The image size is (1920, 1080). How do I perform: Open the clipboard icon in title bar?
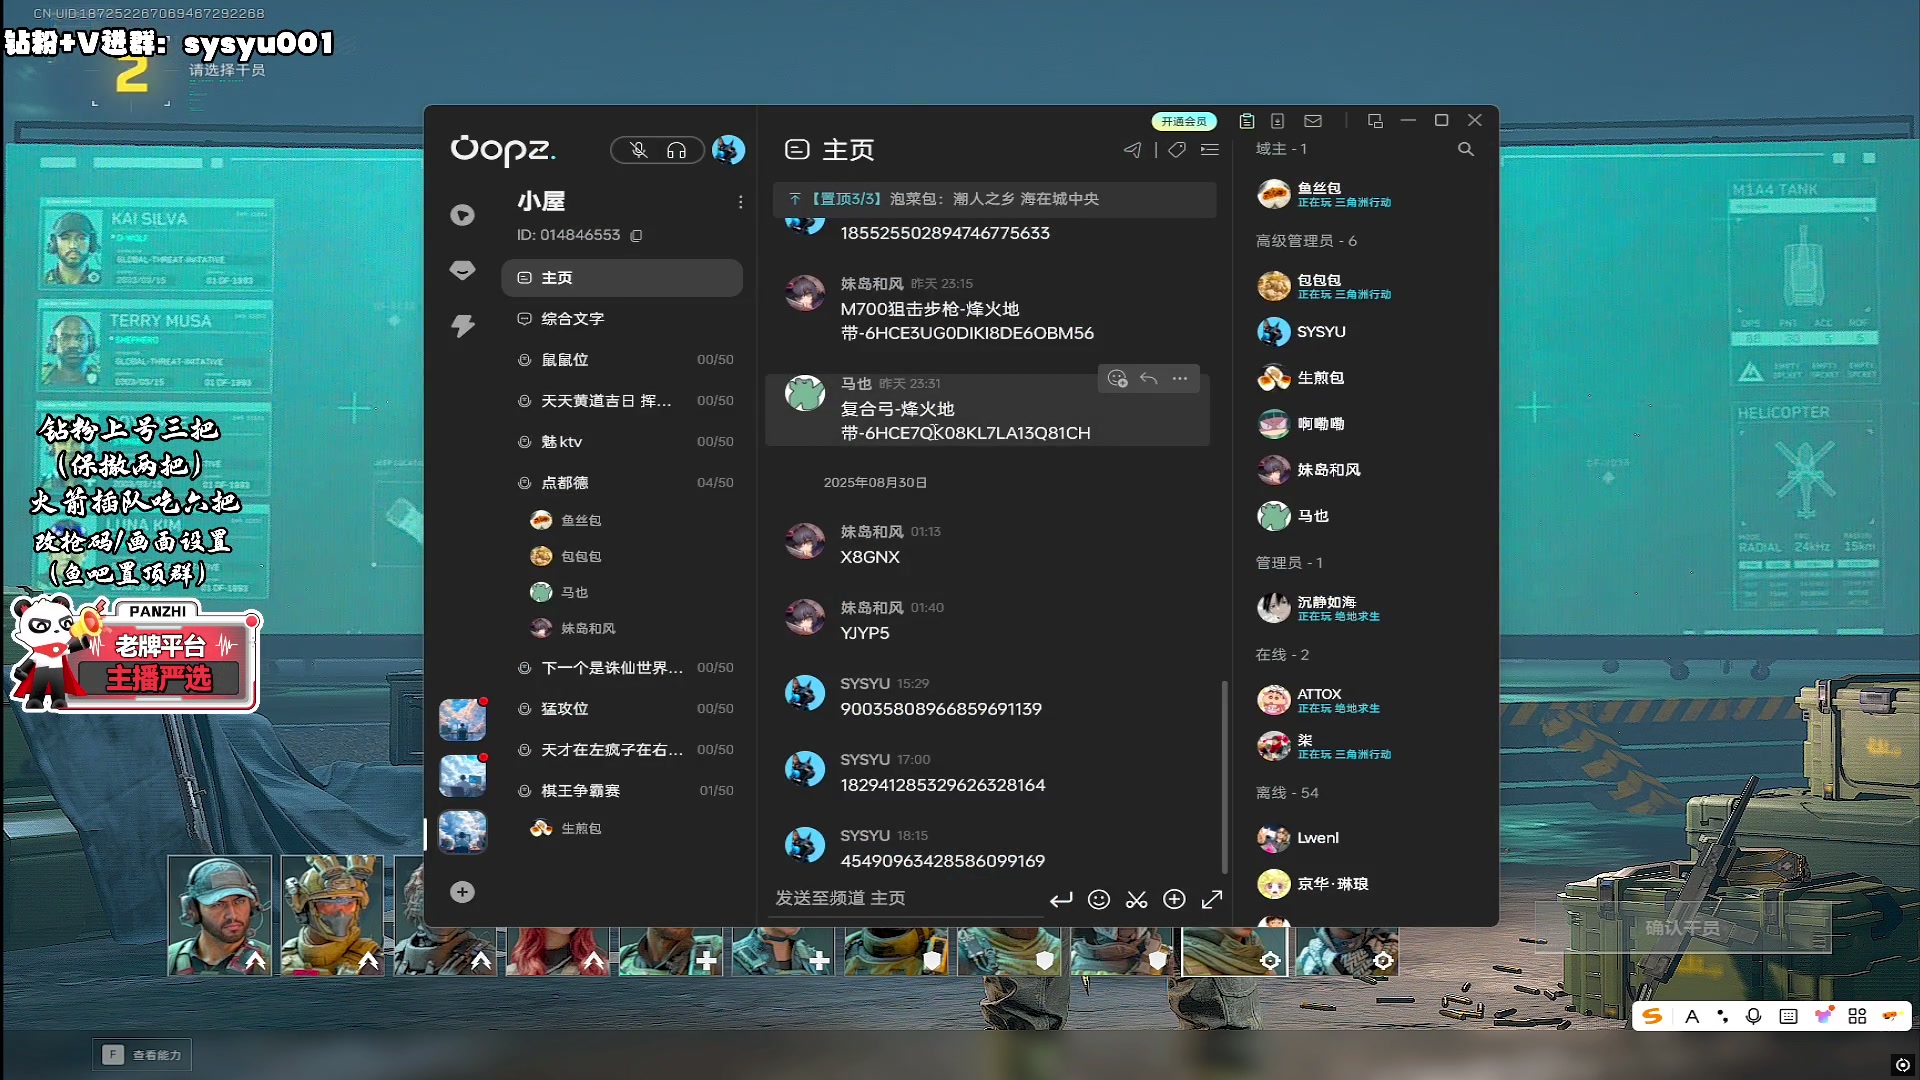[x=1247, y=121]
